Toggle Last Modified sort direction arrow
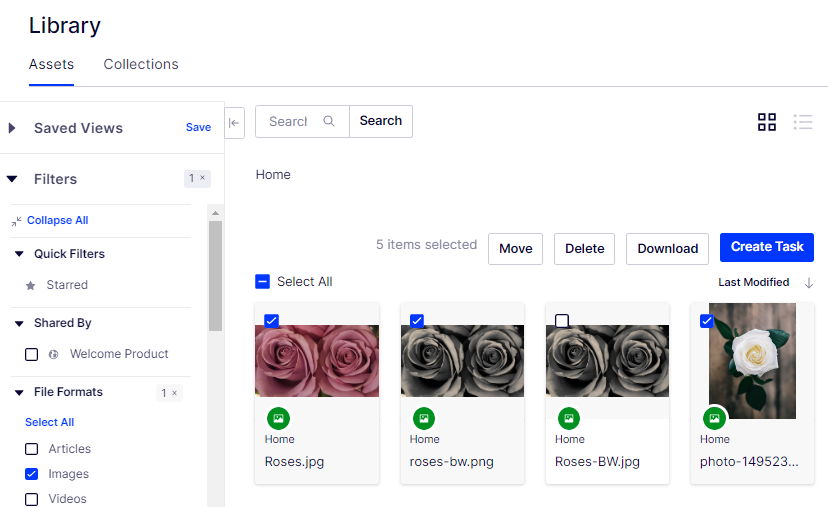The height and width of the screenshot is (507, 828). (808, 283)
